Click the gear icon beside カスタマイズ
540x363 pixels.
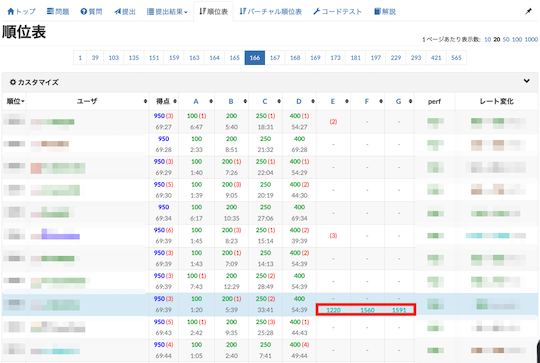tap(13, 82)
